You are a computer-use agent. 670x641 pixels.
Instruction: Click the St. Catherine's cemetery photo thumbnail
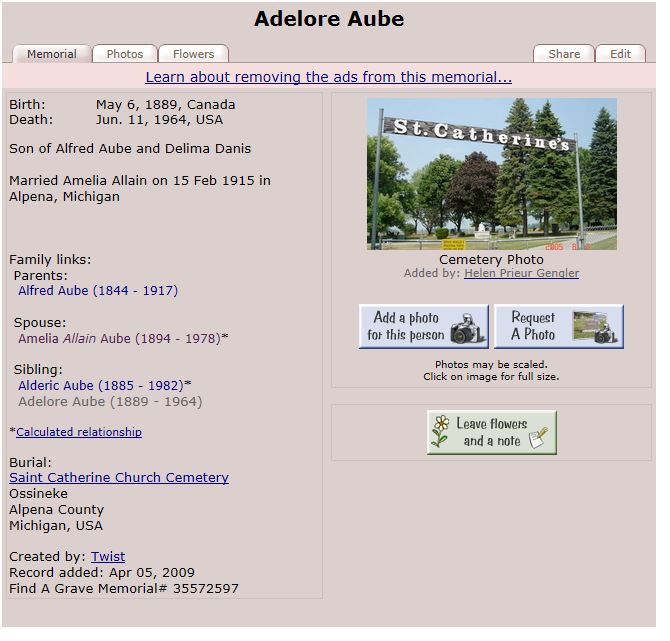click(x=492, y=174)
